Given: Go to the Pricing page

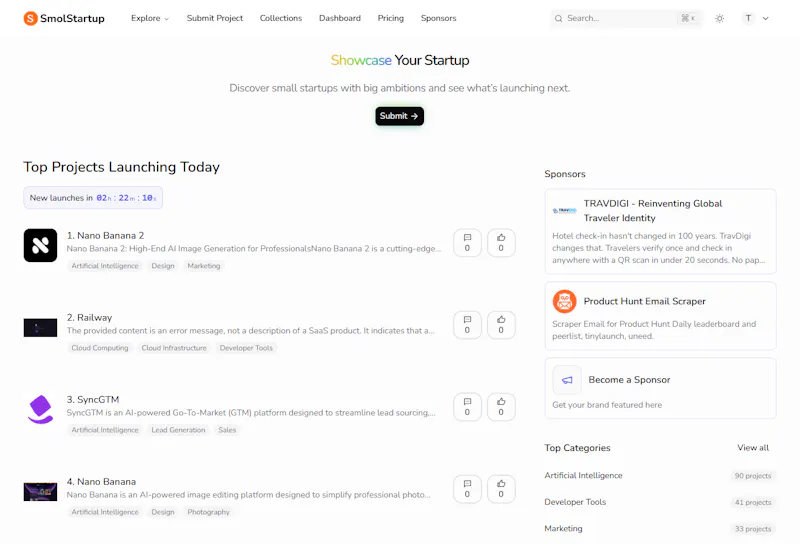Looking at the screenshot, I should (391, 18).
